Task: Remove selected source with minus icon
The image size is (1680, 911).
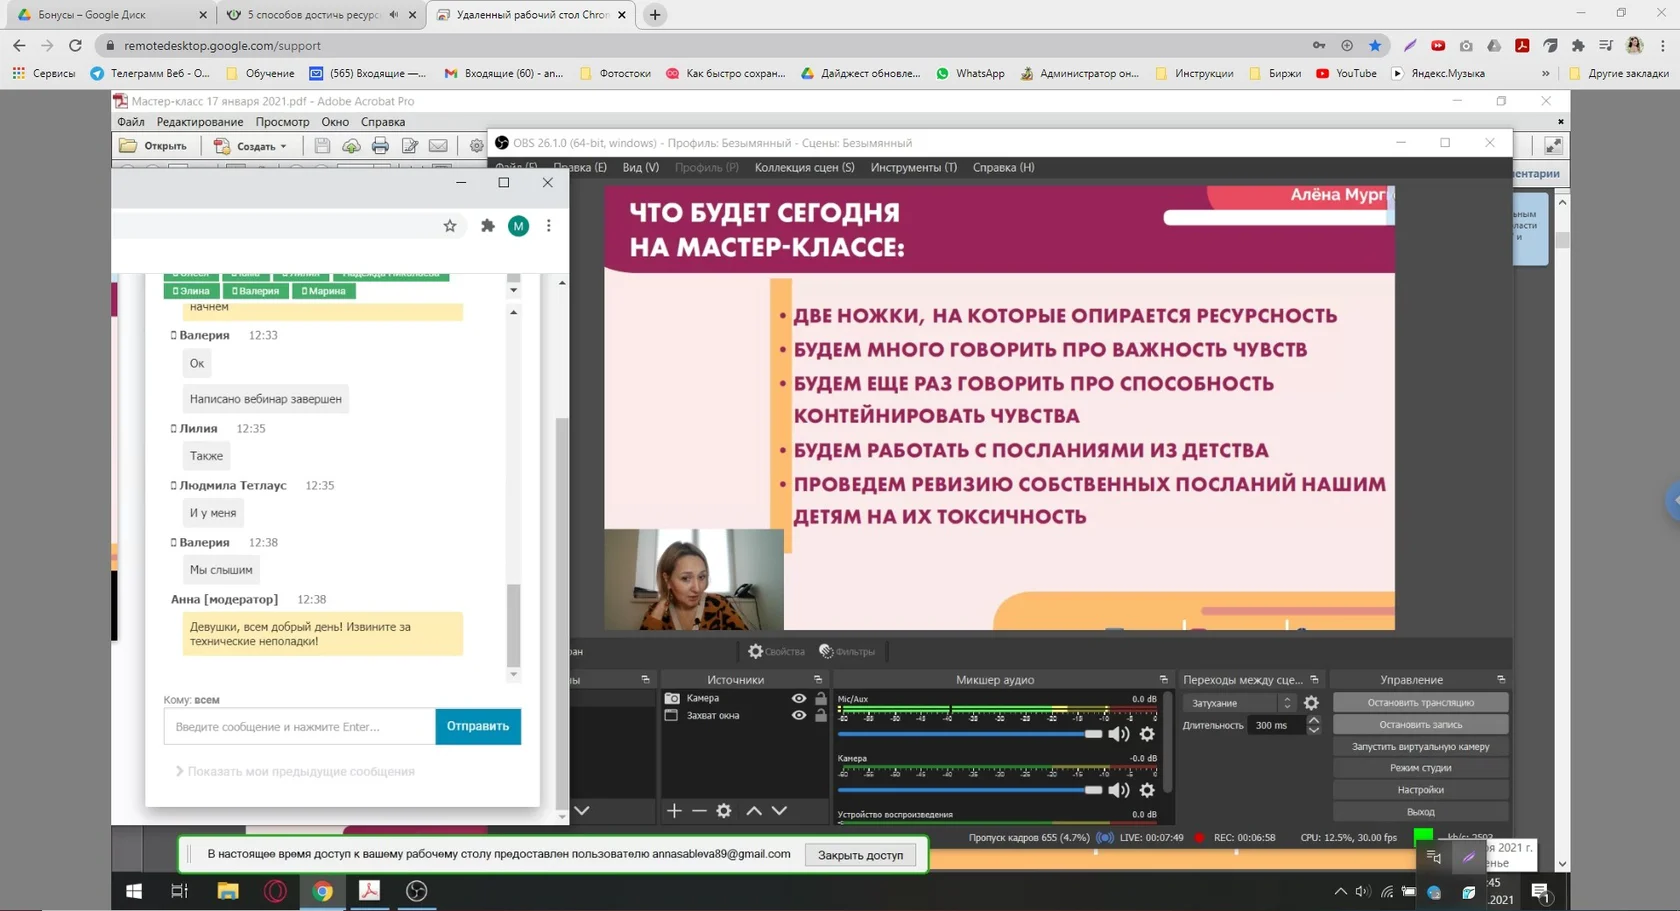Action: [x=699, y=811]
